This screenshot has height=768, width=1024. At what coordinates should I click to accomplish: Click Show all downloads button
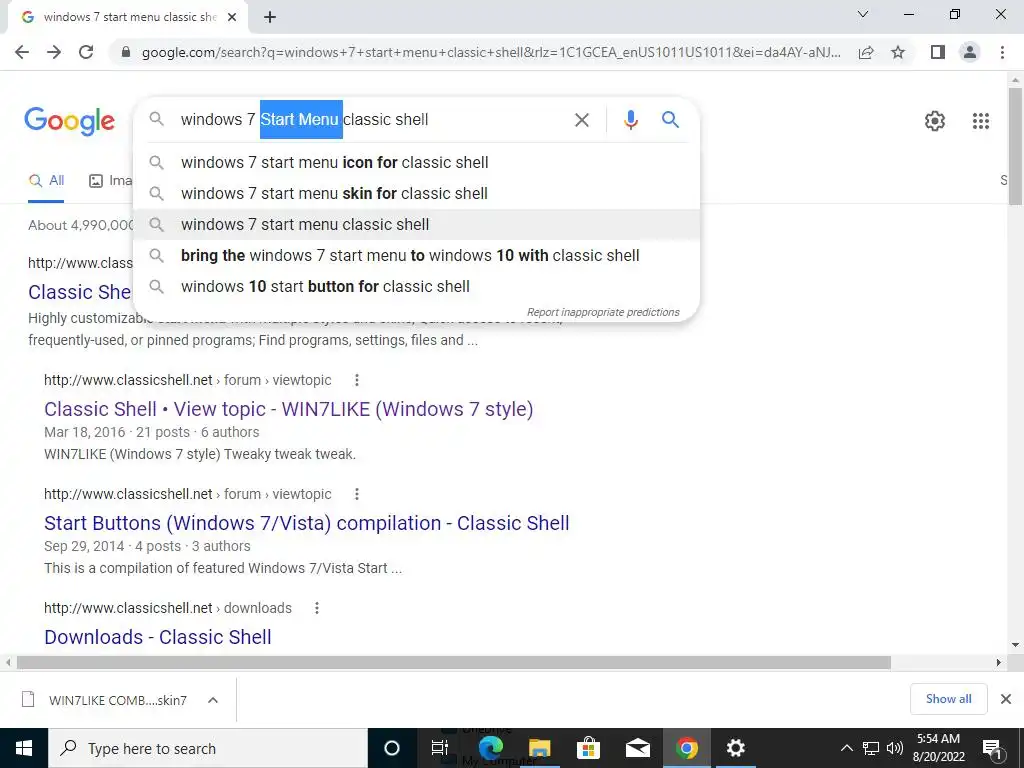click(948, 699)
